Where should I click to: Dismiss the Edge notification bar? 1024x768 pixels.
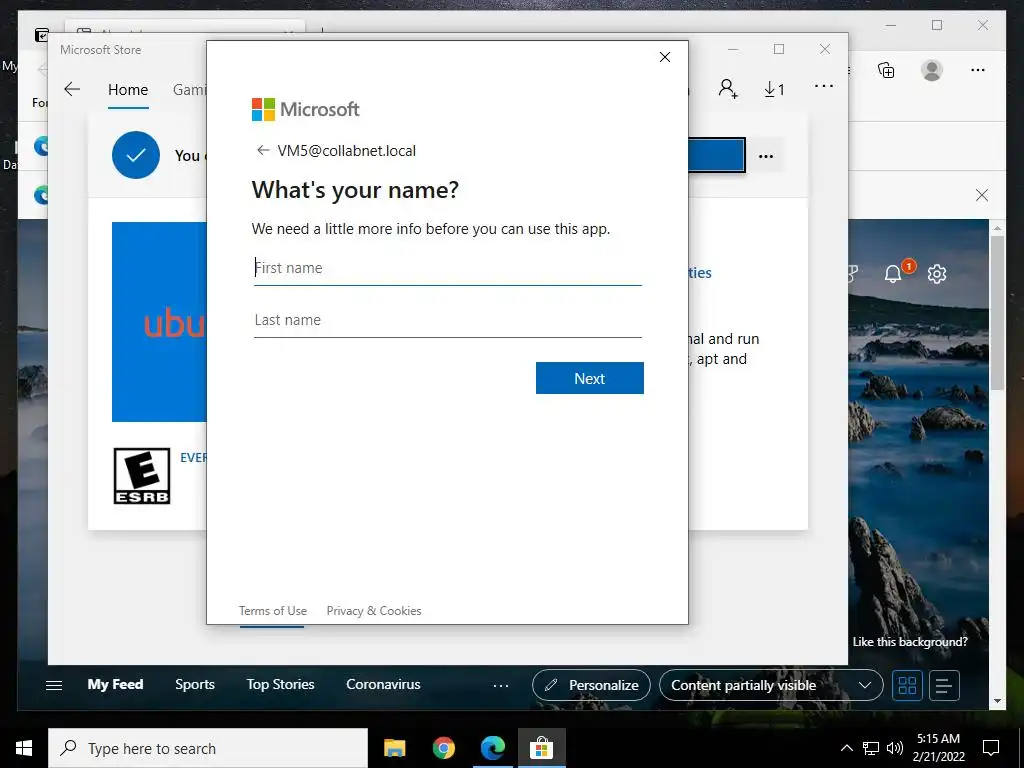(x=982, y=195)
